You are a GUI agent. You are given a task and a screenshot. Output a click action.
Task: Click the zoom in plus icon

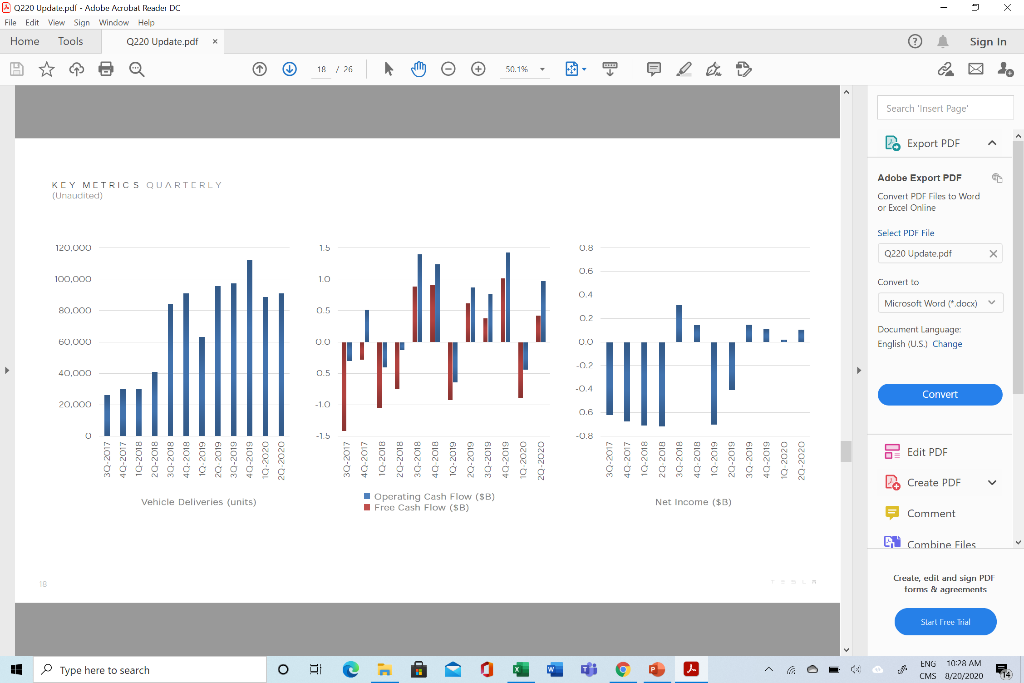coord(478,69)
